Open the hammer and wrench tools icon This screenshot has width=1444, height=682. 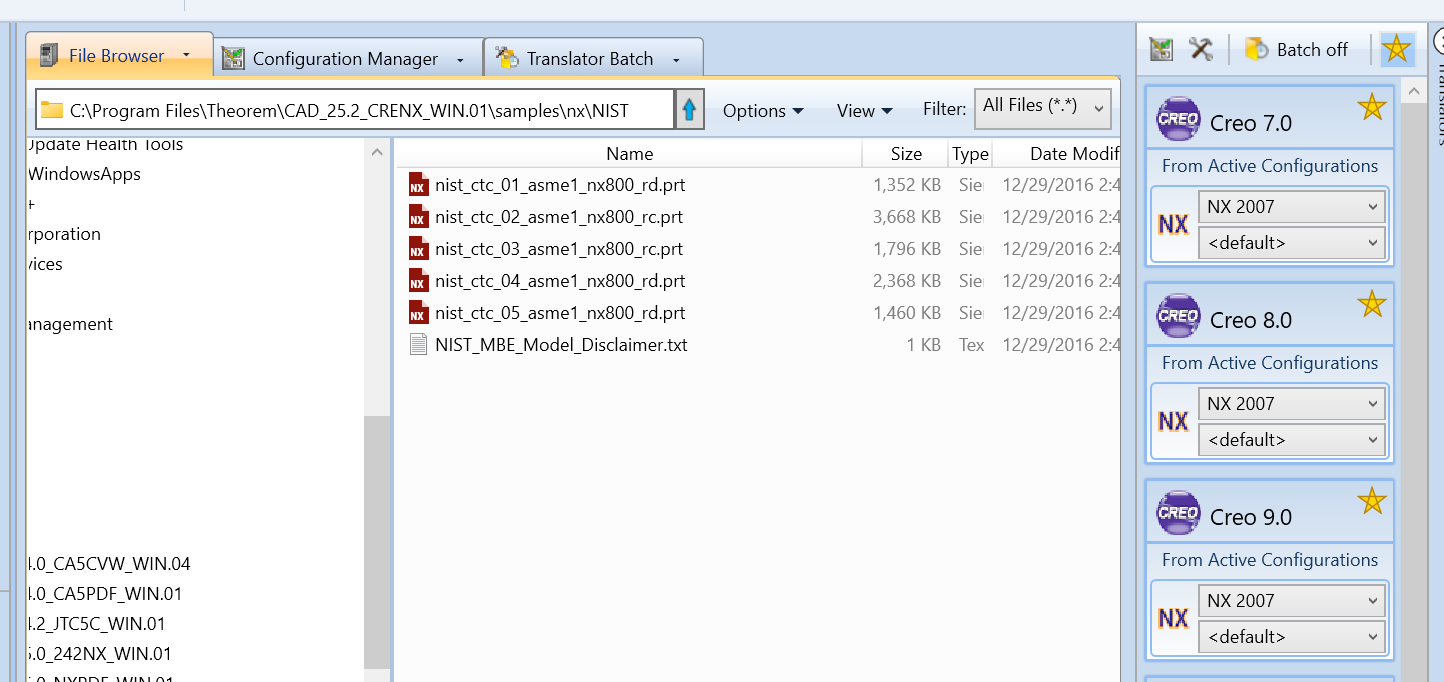click(1201, 49)
